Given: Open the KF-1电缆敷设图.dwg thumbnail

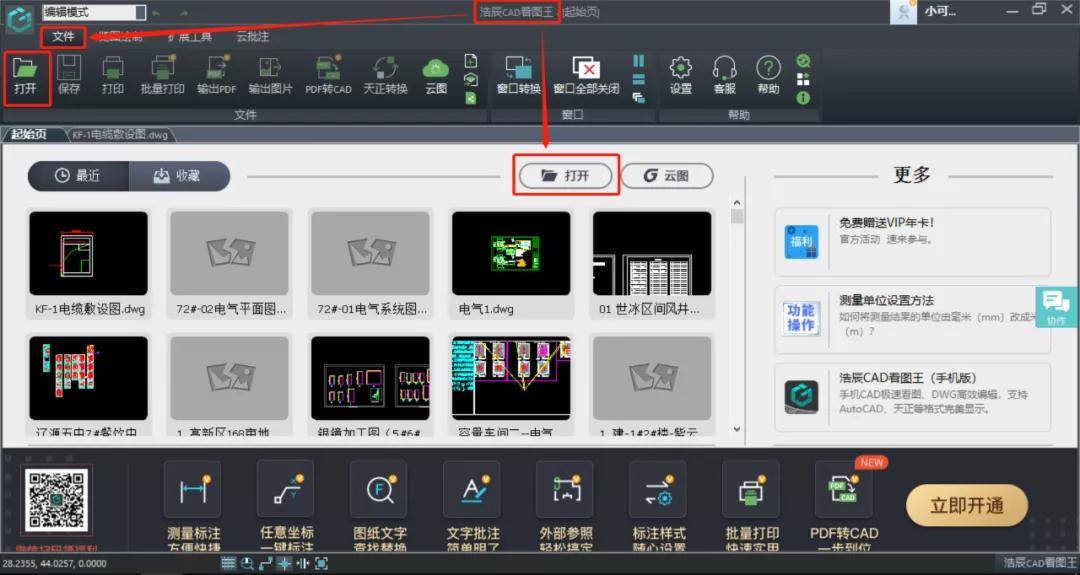Looking at the screenshot, I should click(x=89, y=253).
